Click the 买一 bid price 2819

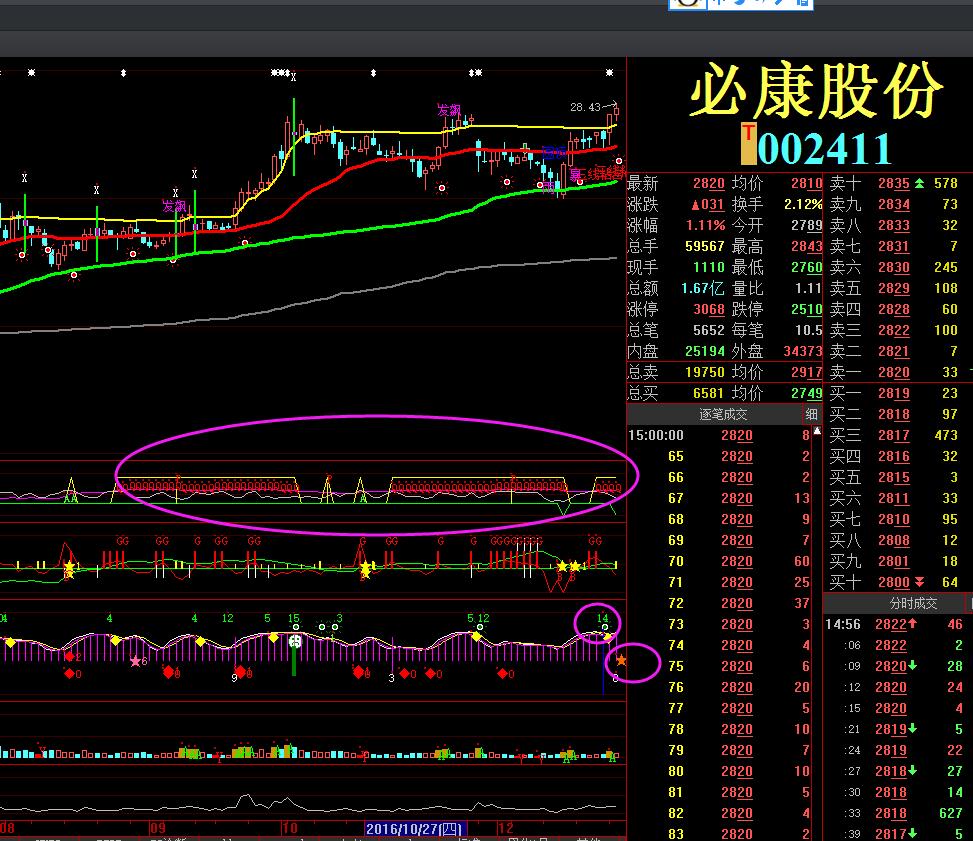894,394
